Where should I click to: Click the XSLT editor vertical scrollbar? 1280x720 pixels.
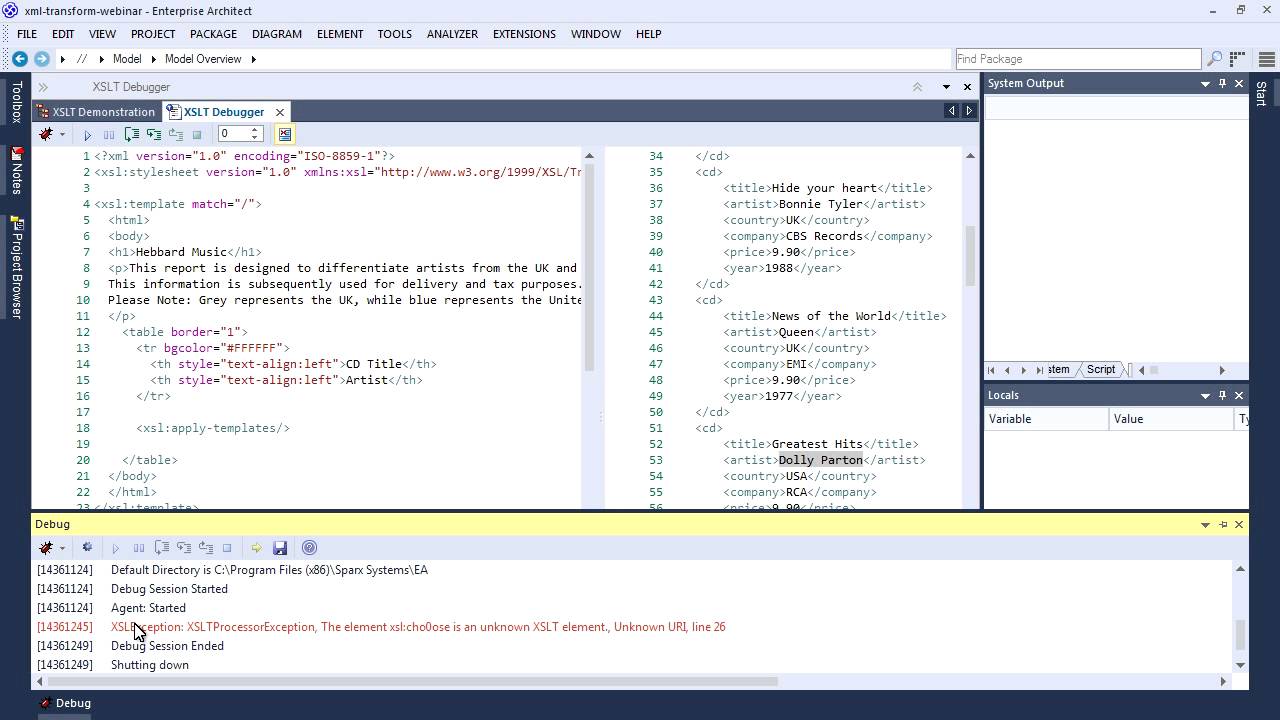[589, 267]
